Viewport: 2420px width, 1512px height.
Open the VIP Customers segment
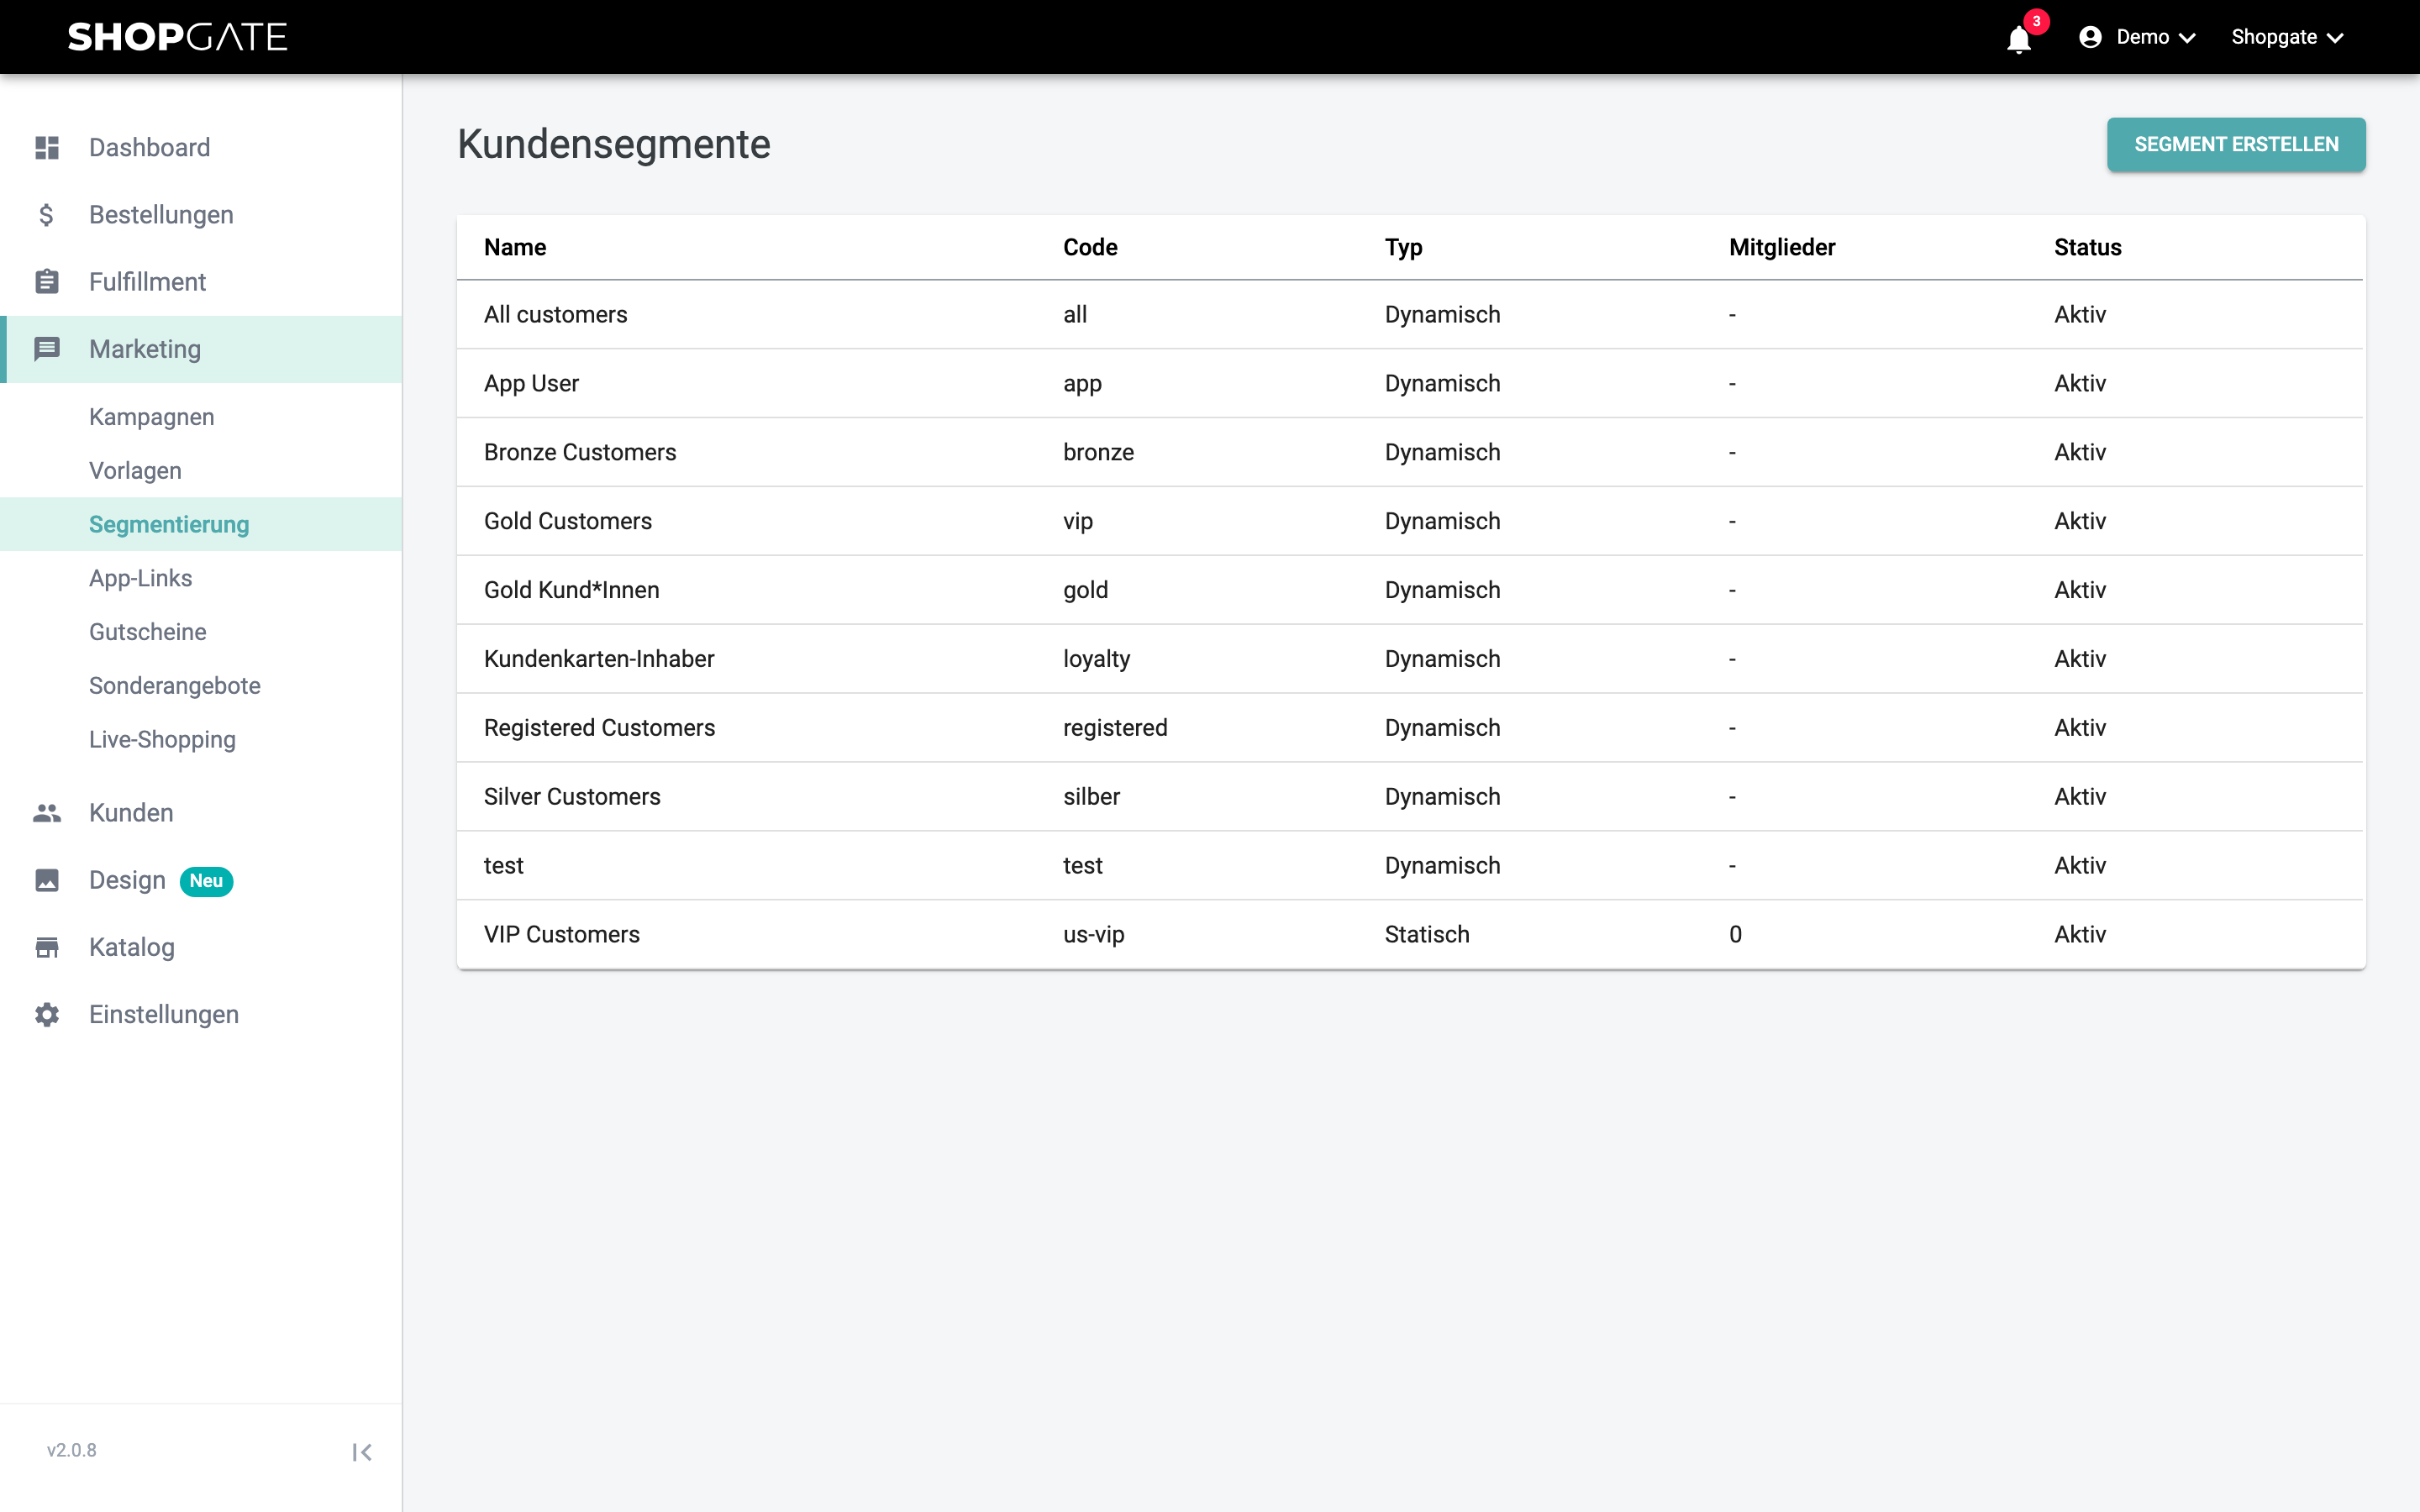pos(1410,935)
